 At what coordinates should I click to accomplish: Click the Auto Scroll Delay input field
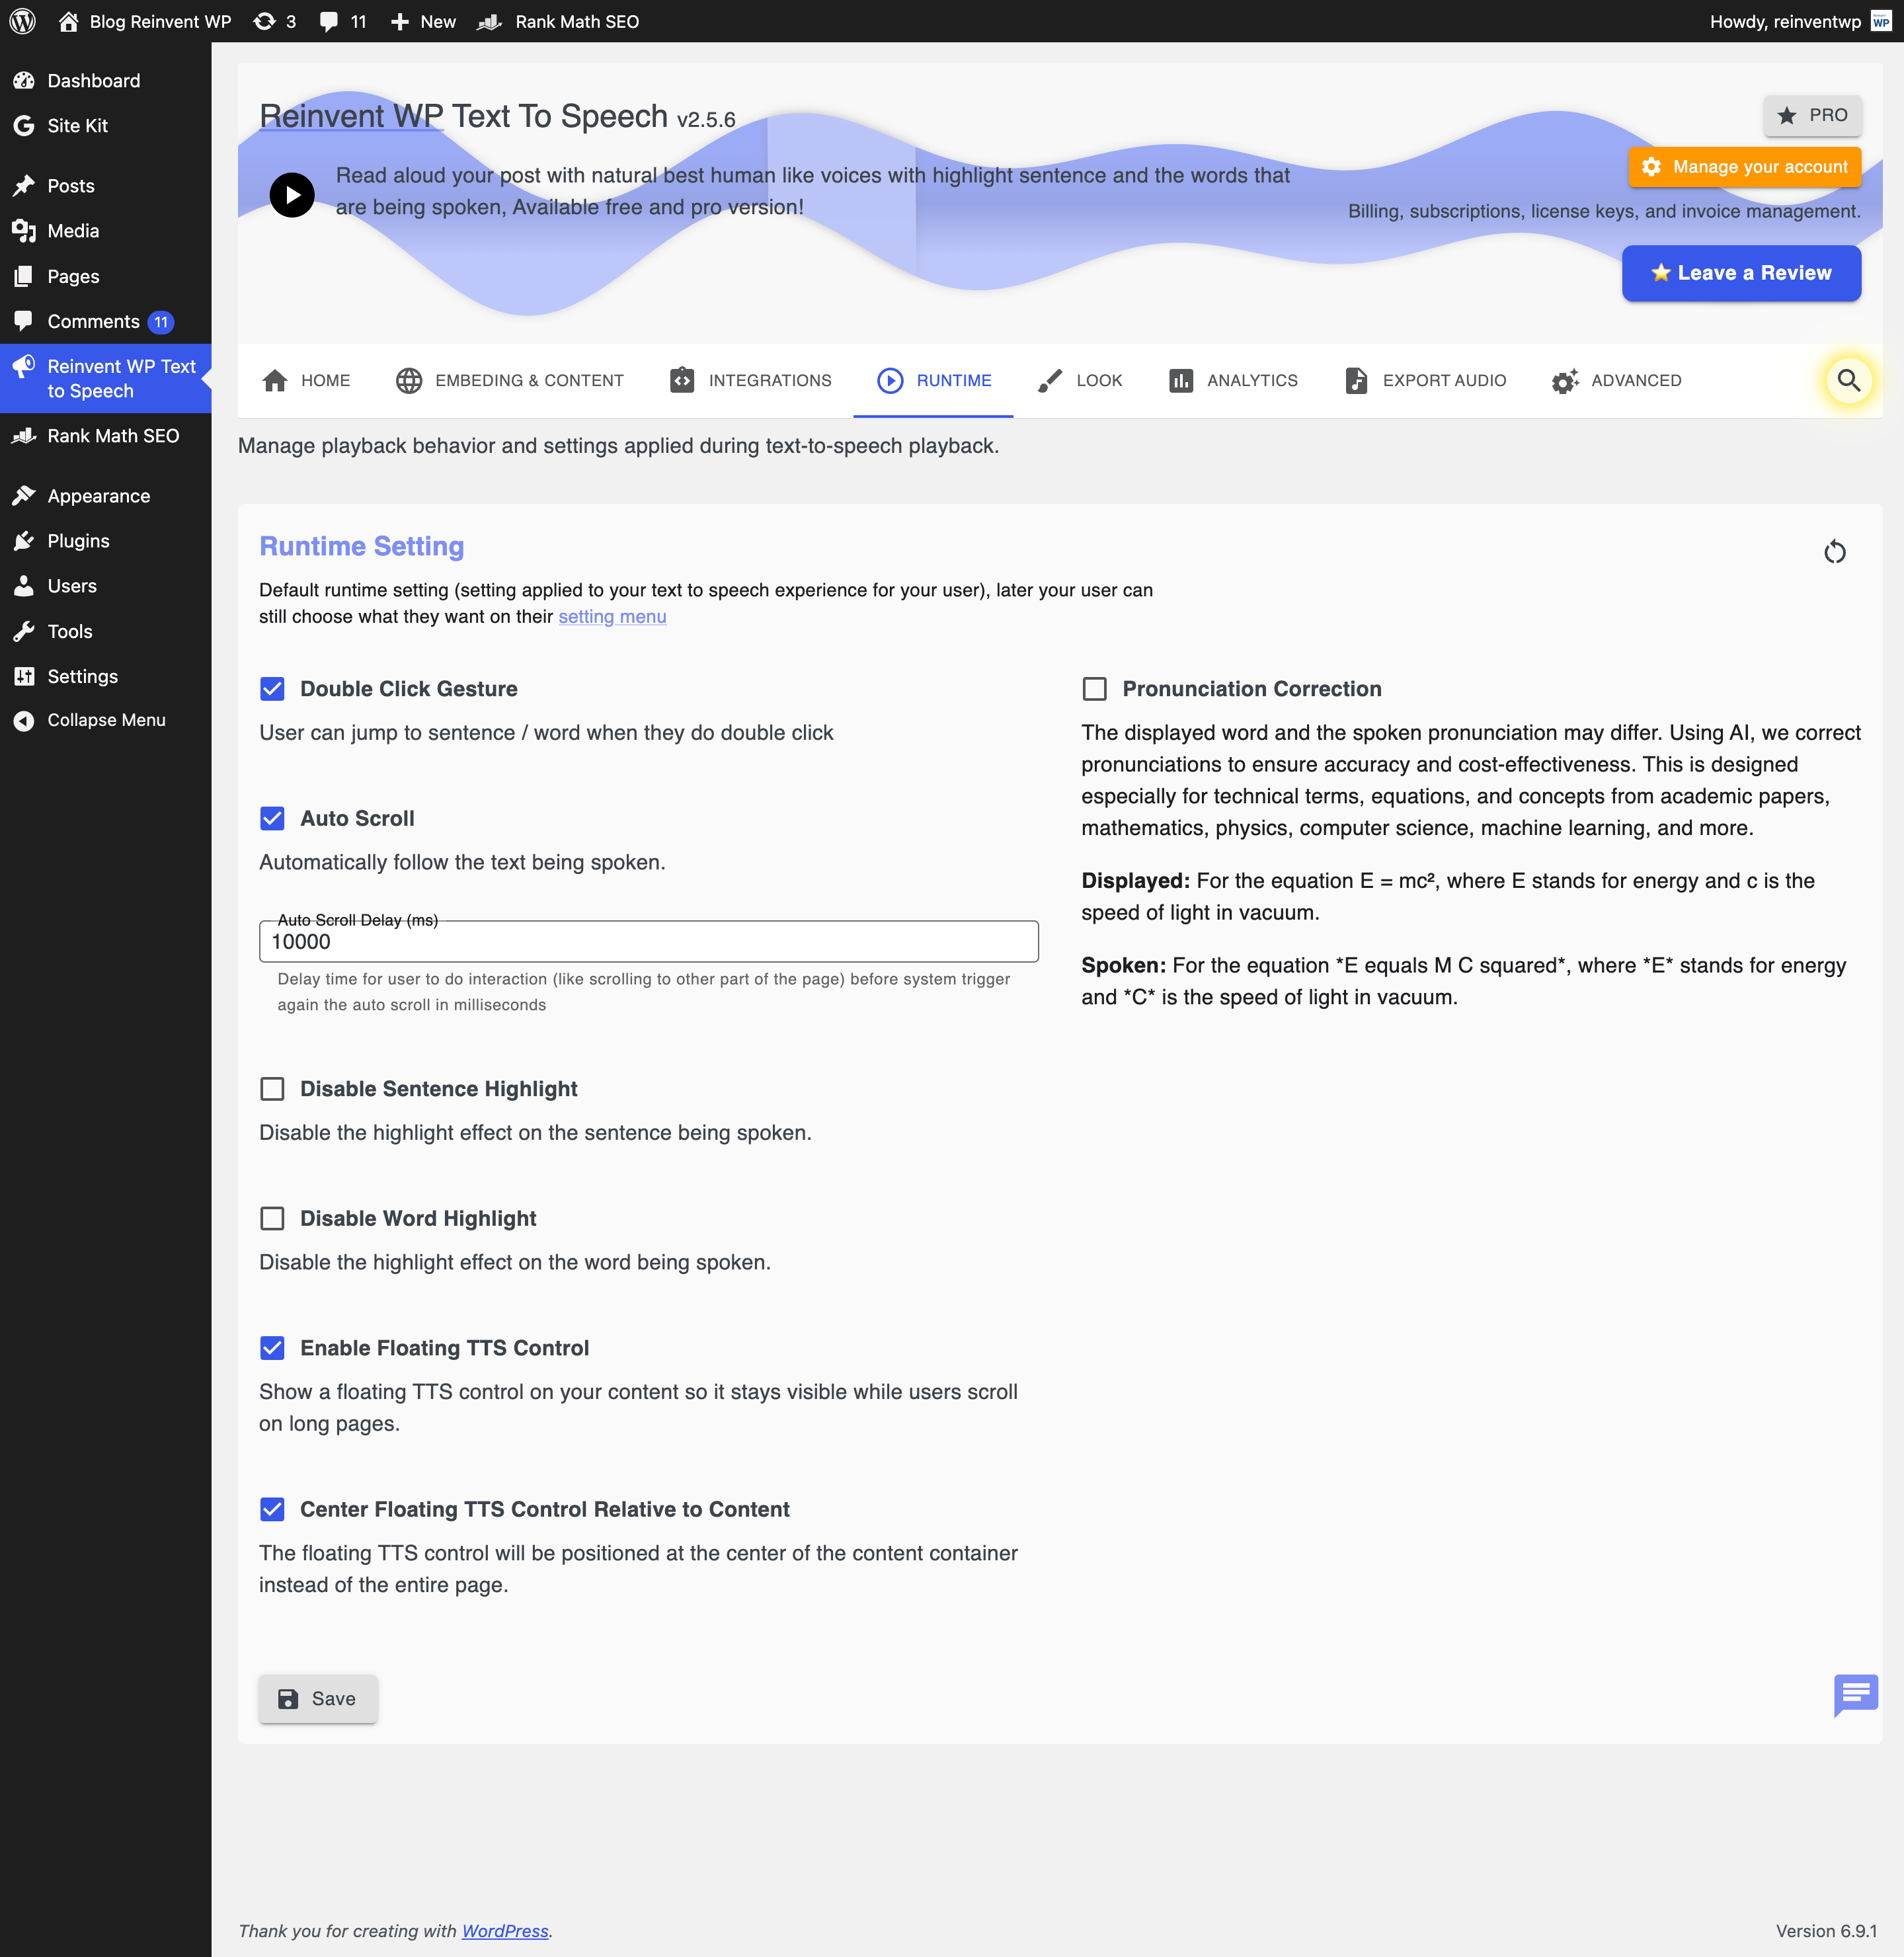coord(648,942)
